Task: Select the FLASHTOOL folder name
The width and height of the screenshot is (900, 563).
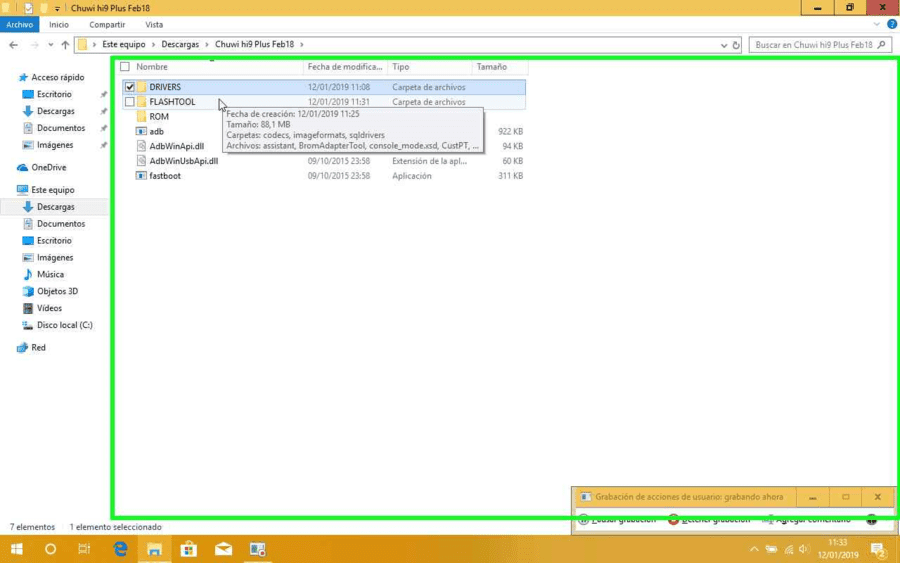Action: (172, 102)
